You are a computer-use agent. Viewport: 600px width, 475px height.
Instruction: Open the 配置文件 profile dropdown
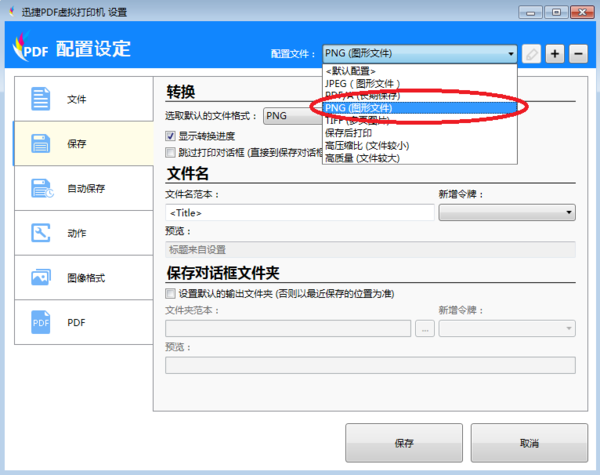point(420,54)
